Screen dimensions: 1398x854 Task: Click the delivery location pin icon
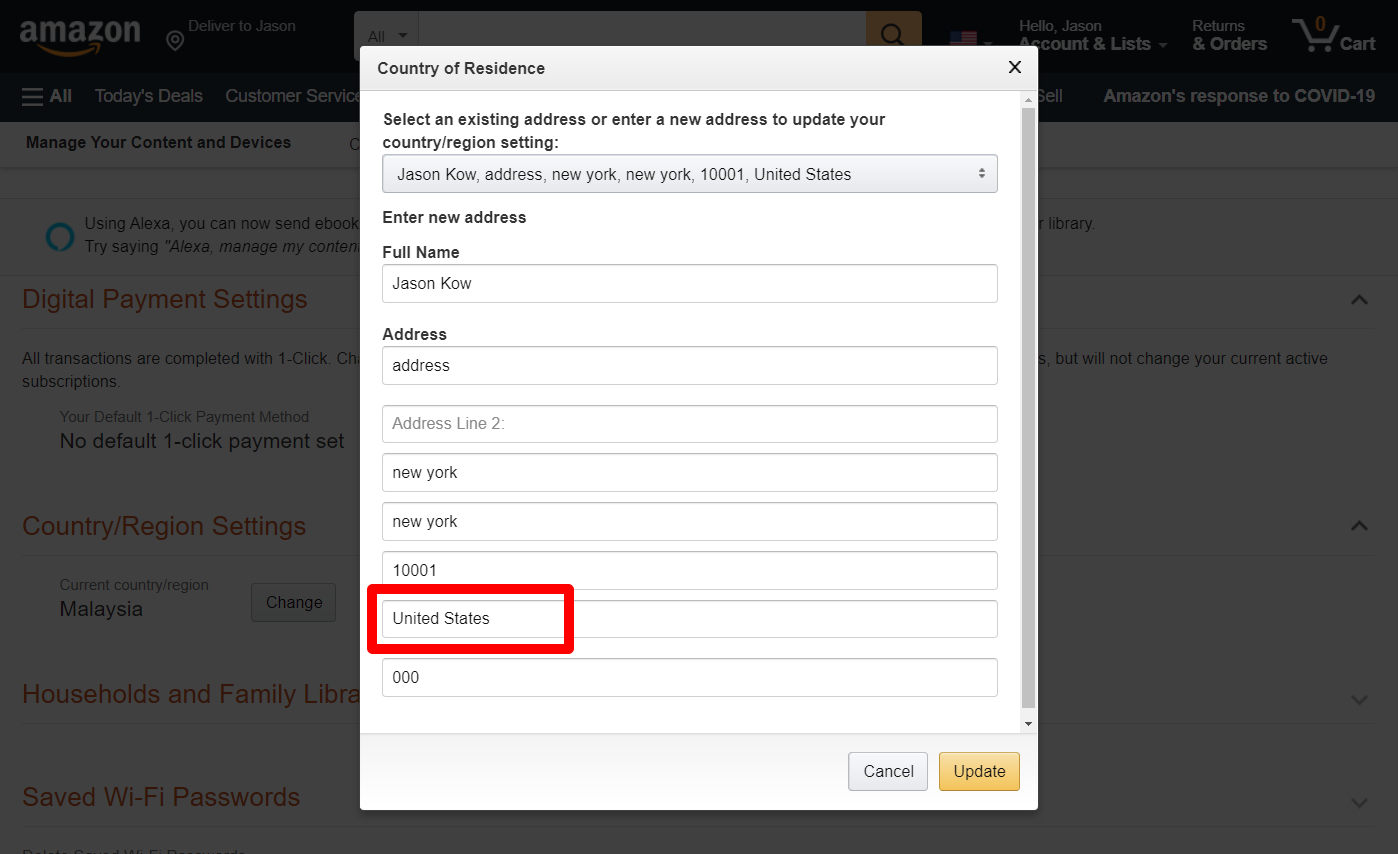click(x=175, y=40)
